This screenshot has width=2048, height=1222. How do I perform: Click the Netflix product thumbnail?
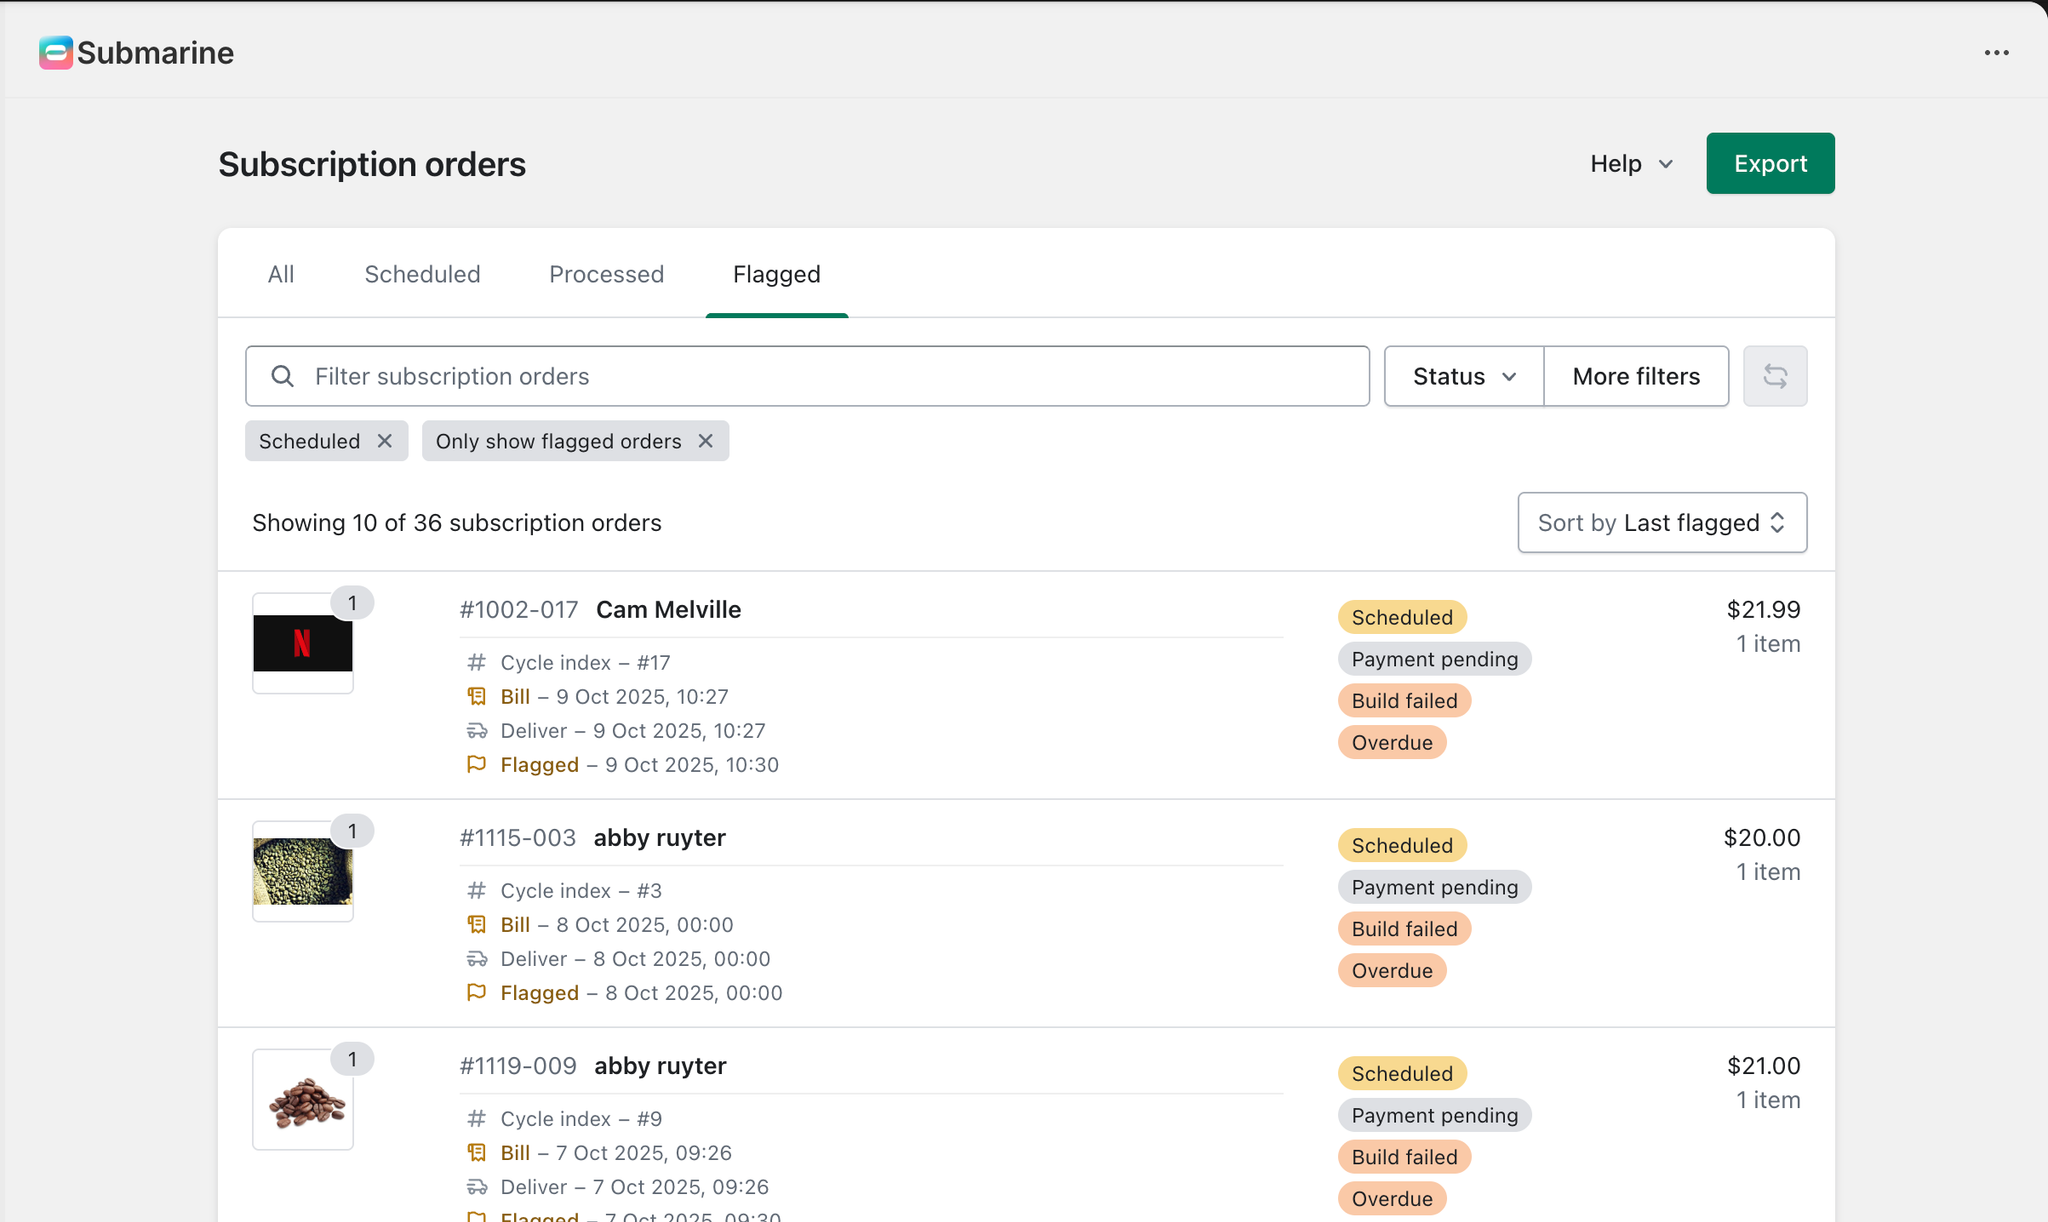[303, 643]
